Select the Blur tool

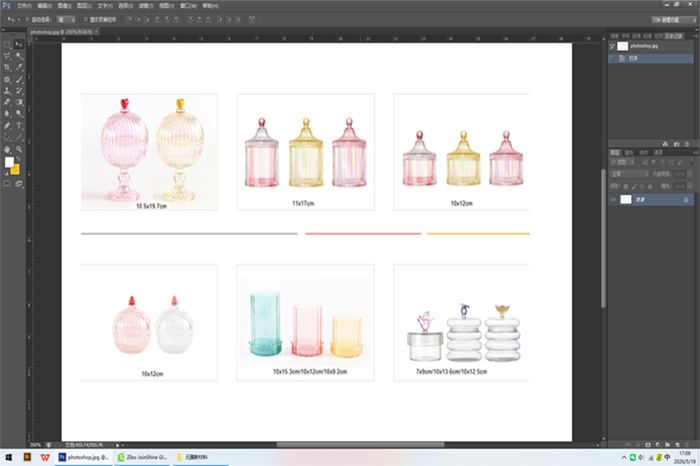click(x=7, y=114)
